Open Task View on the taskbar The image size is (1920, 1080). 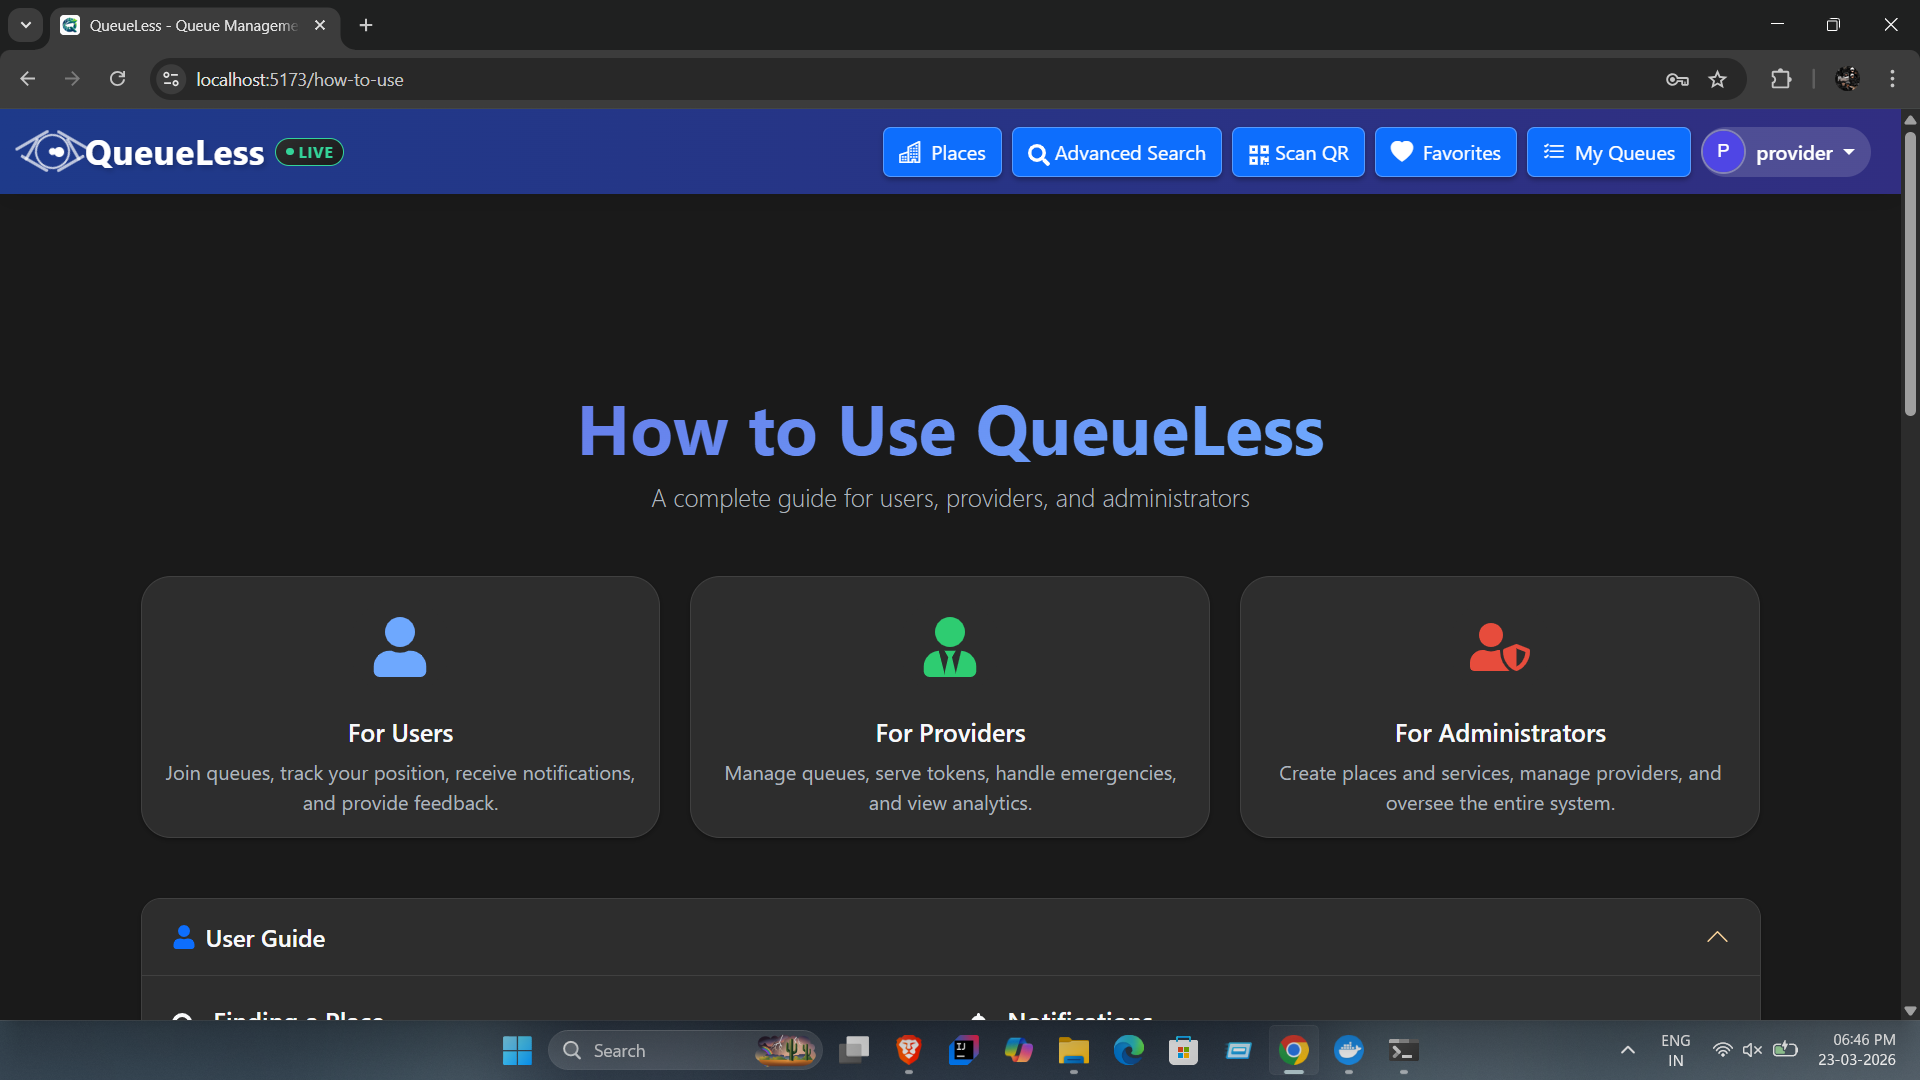[854, 1050]
